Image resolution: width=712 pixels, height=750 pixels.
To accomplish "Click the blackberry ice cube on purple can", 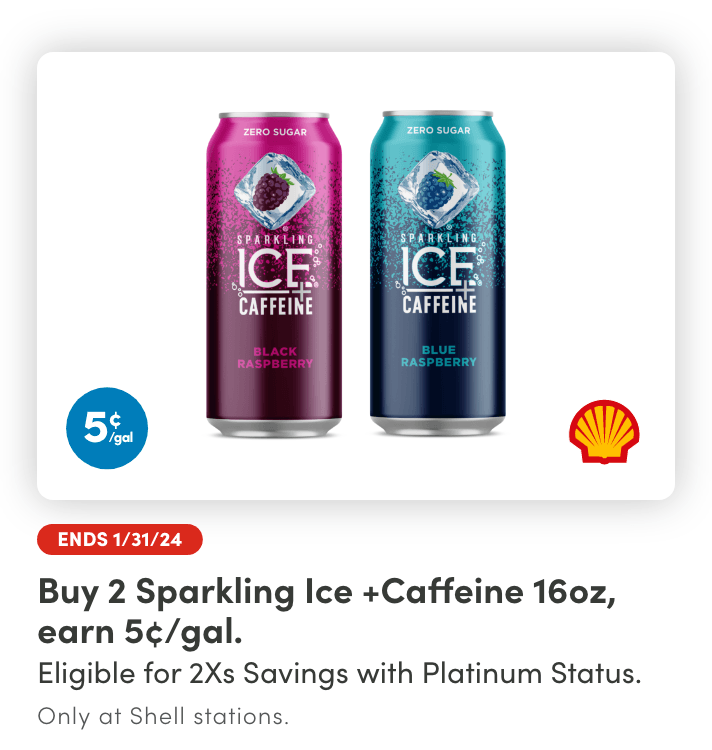I will tap(271, 187).
